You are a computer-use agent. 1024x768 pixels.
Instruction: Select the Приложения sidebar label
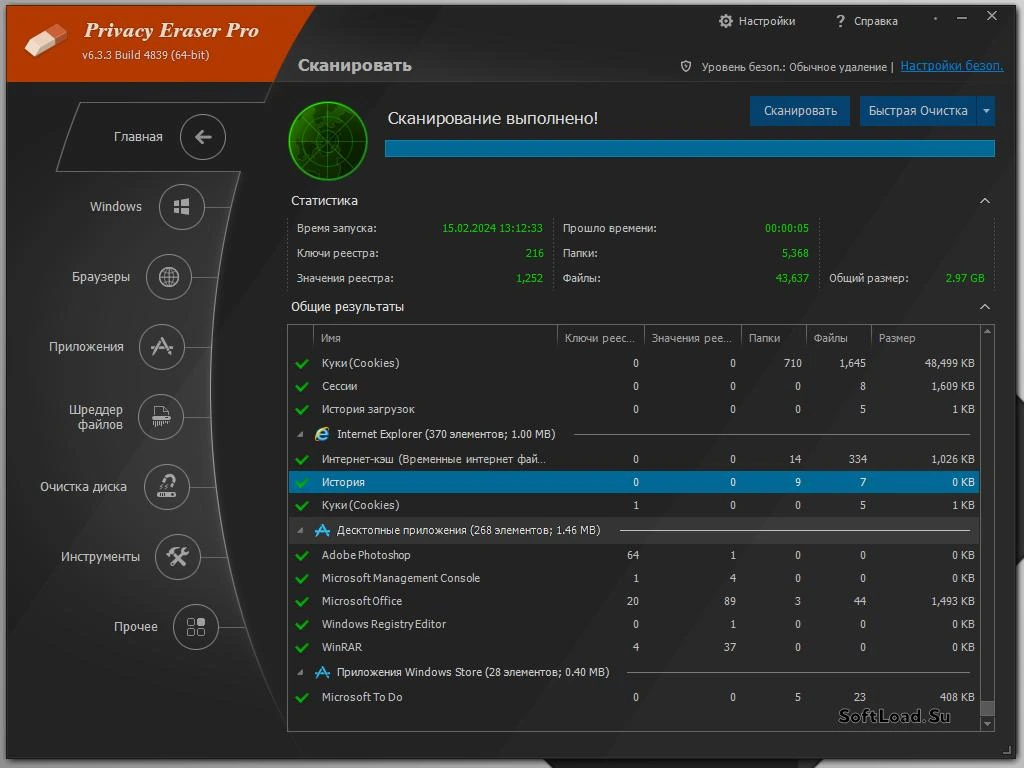pyautogui.click(x=86, y=347)
